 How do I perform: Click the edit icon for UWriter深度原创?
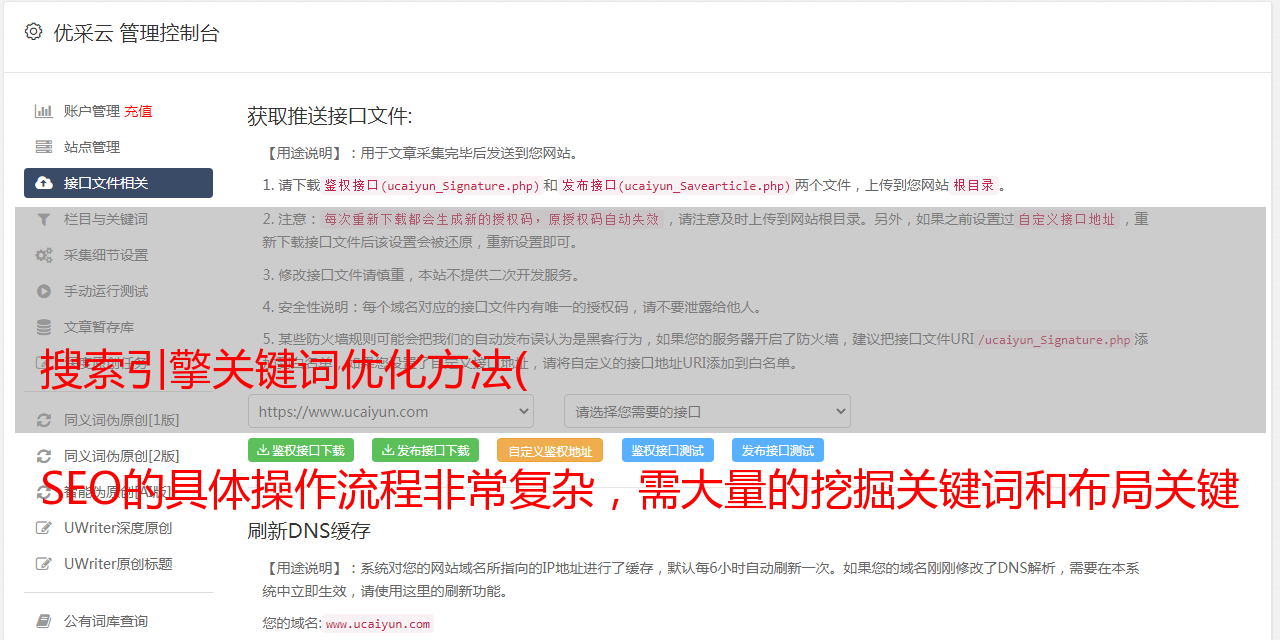pos(44,528)
